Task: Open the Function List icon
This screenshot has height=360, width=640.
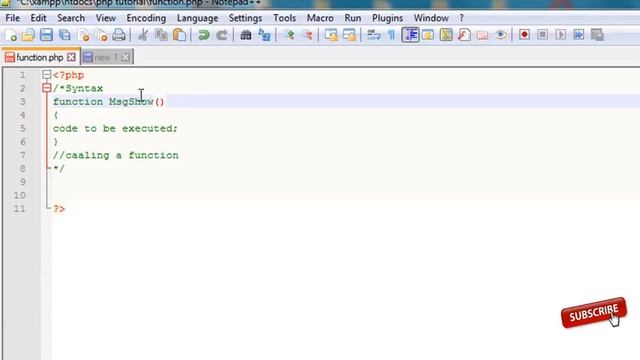Action: click(464, 35)
